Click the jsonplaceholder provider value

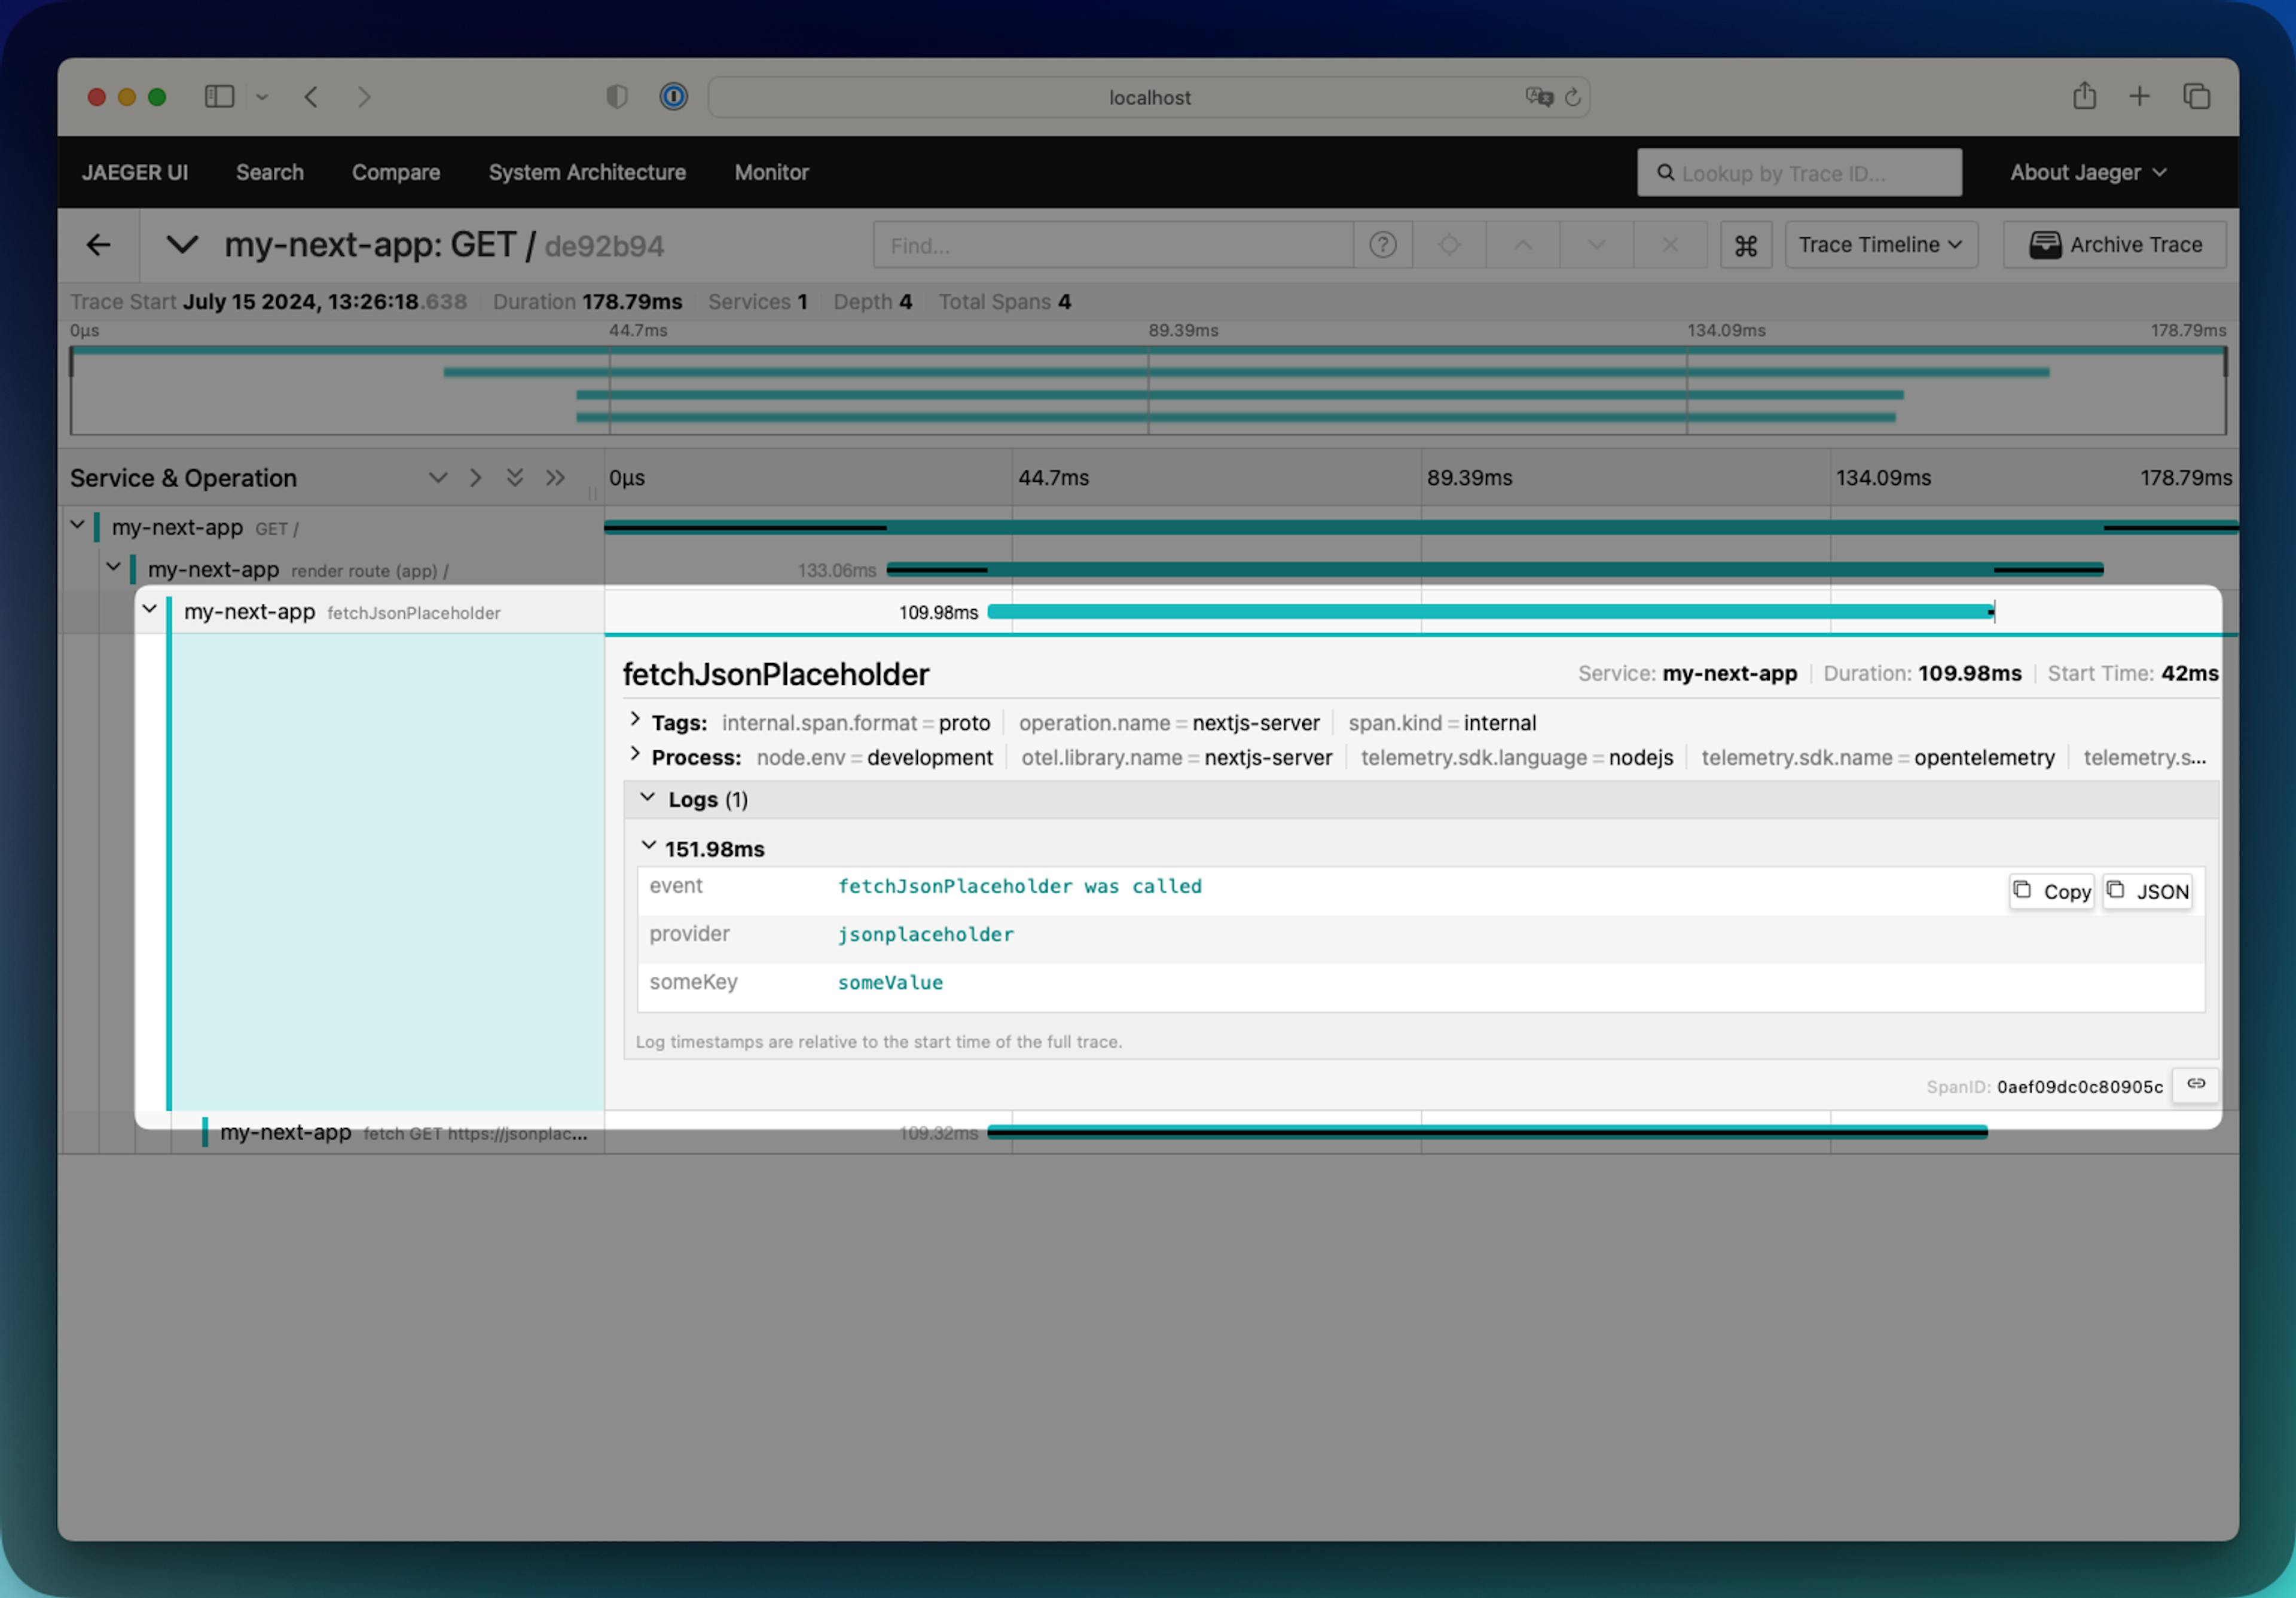coord(926,935)
